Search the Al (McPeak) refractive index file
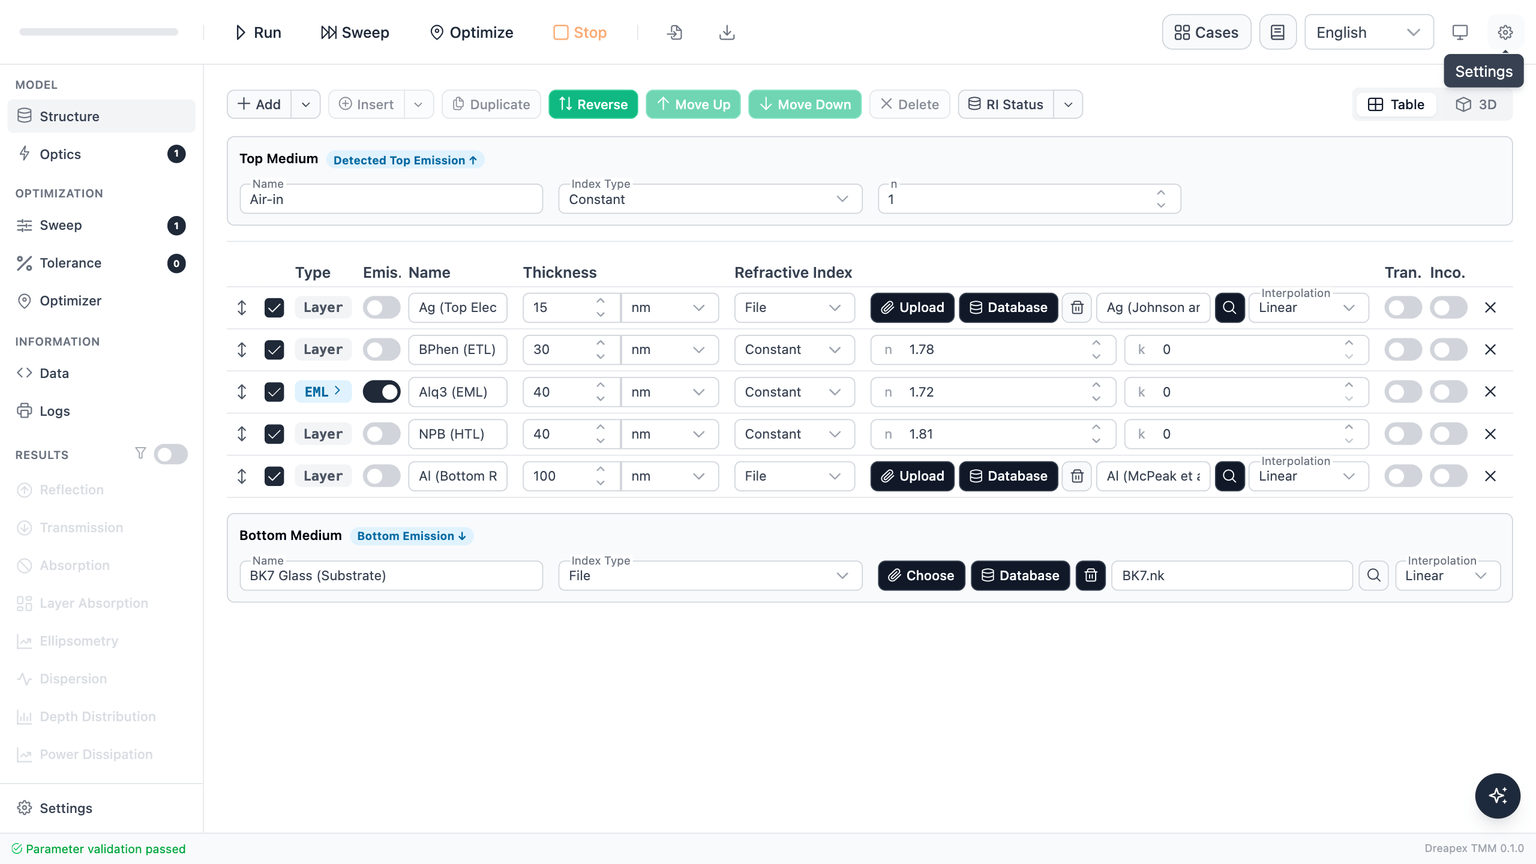This screenshot has width=1536, height=864. (x=1229, y=476)
